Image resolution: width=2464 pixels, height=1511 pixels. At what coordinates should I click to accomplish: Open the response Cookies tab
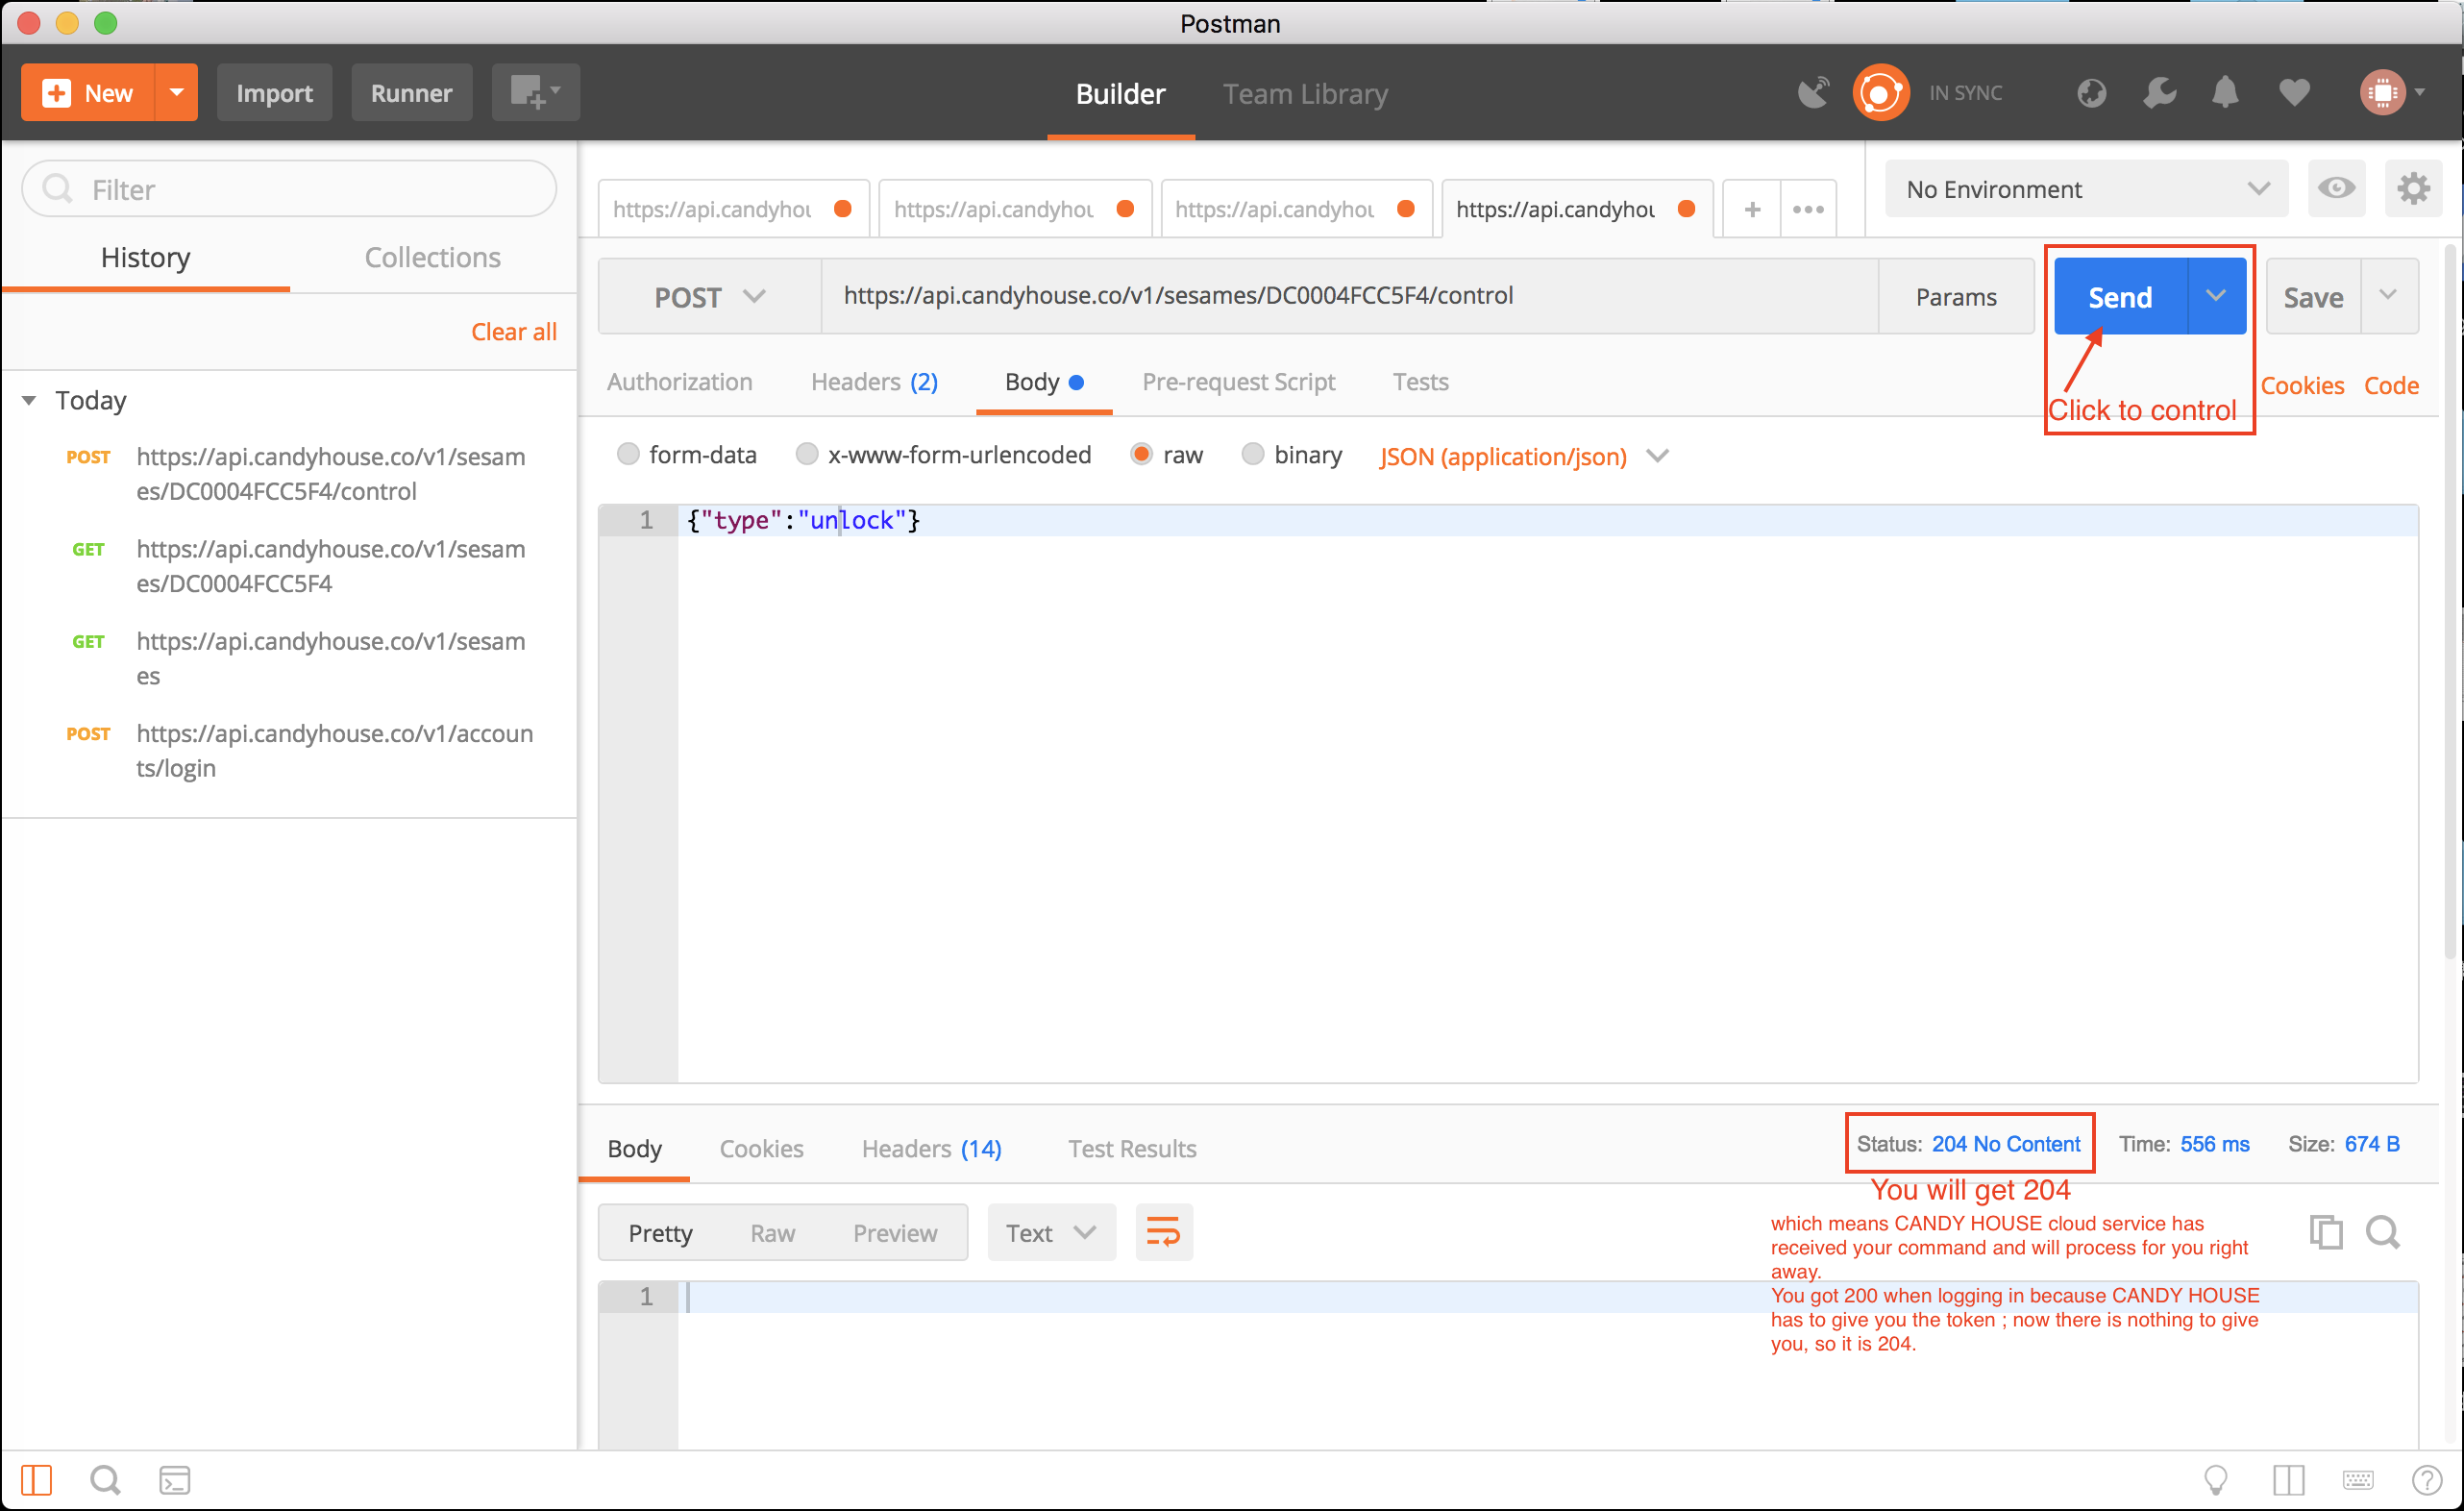pyautogui.click(x=761, y=1148)
